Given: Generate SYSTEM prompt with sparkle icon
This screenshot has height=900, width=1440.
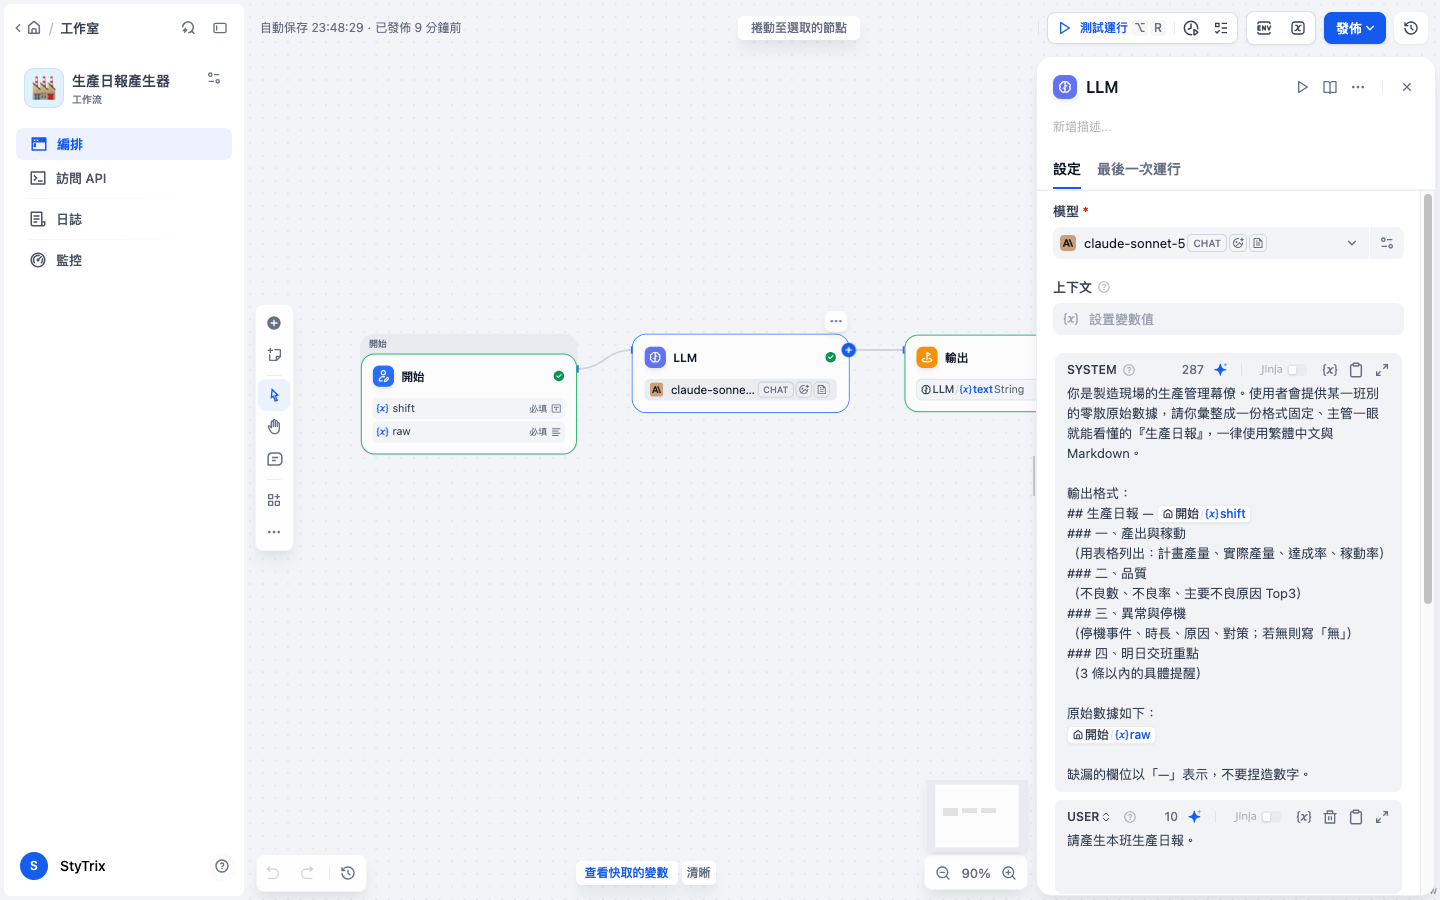Looking at the screenshot, I should coord(1220,370).
